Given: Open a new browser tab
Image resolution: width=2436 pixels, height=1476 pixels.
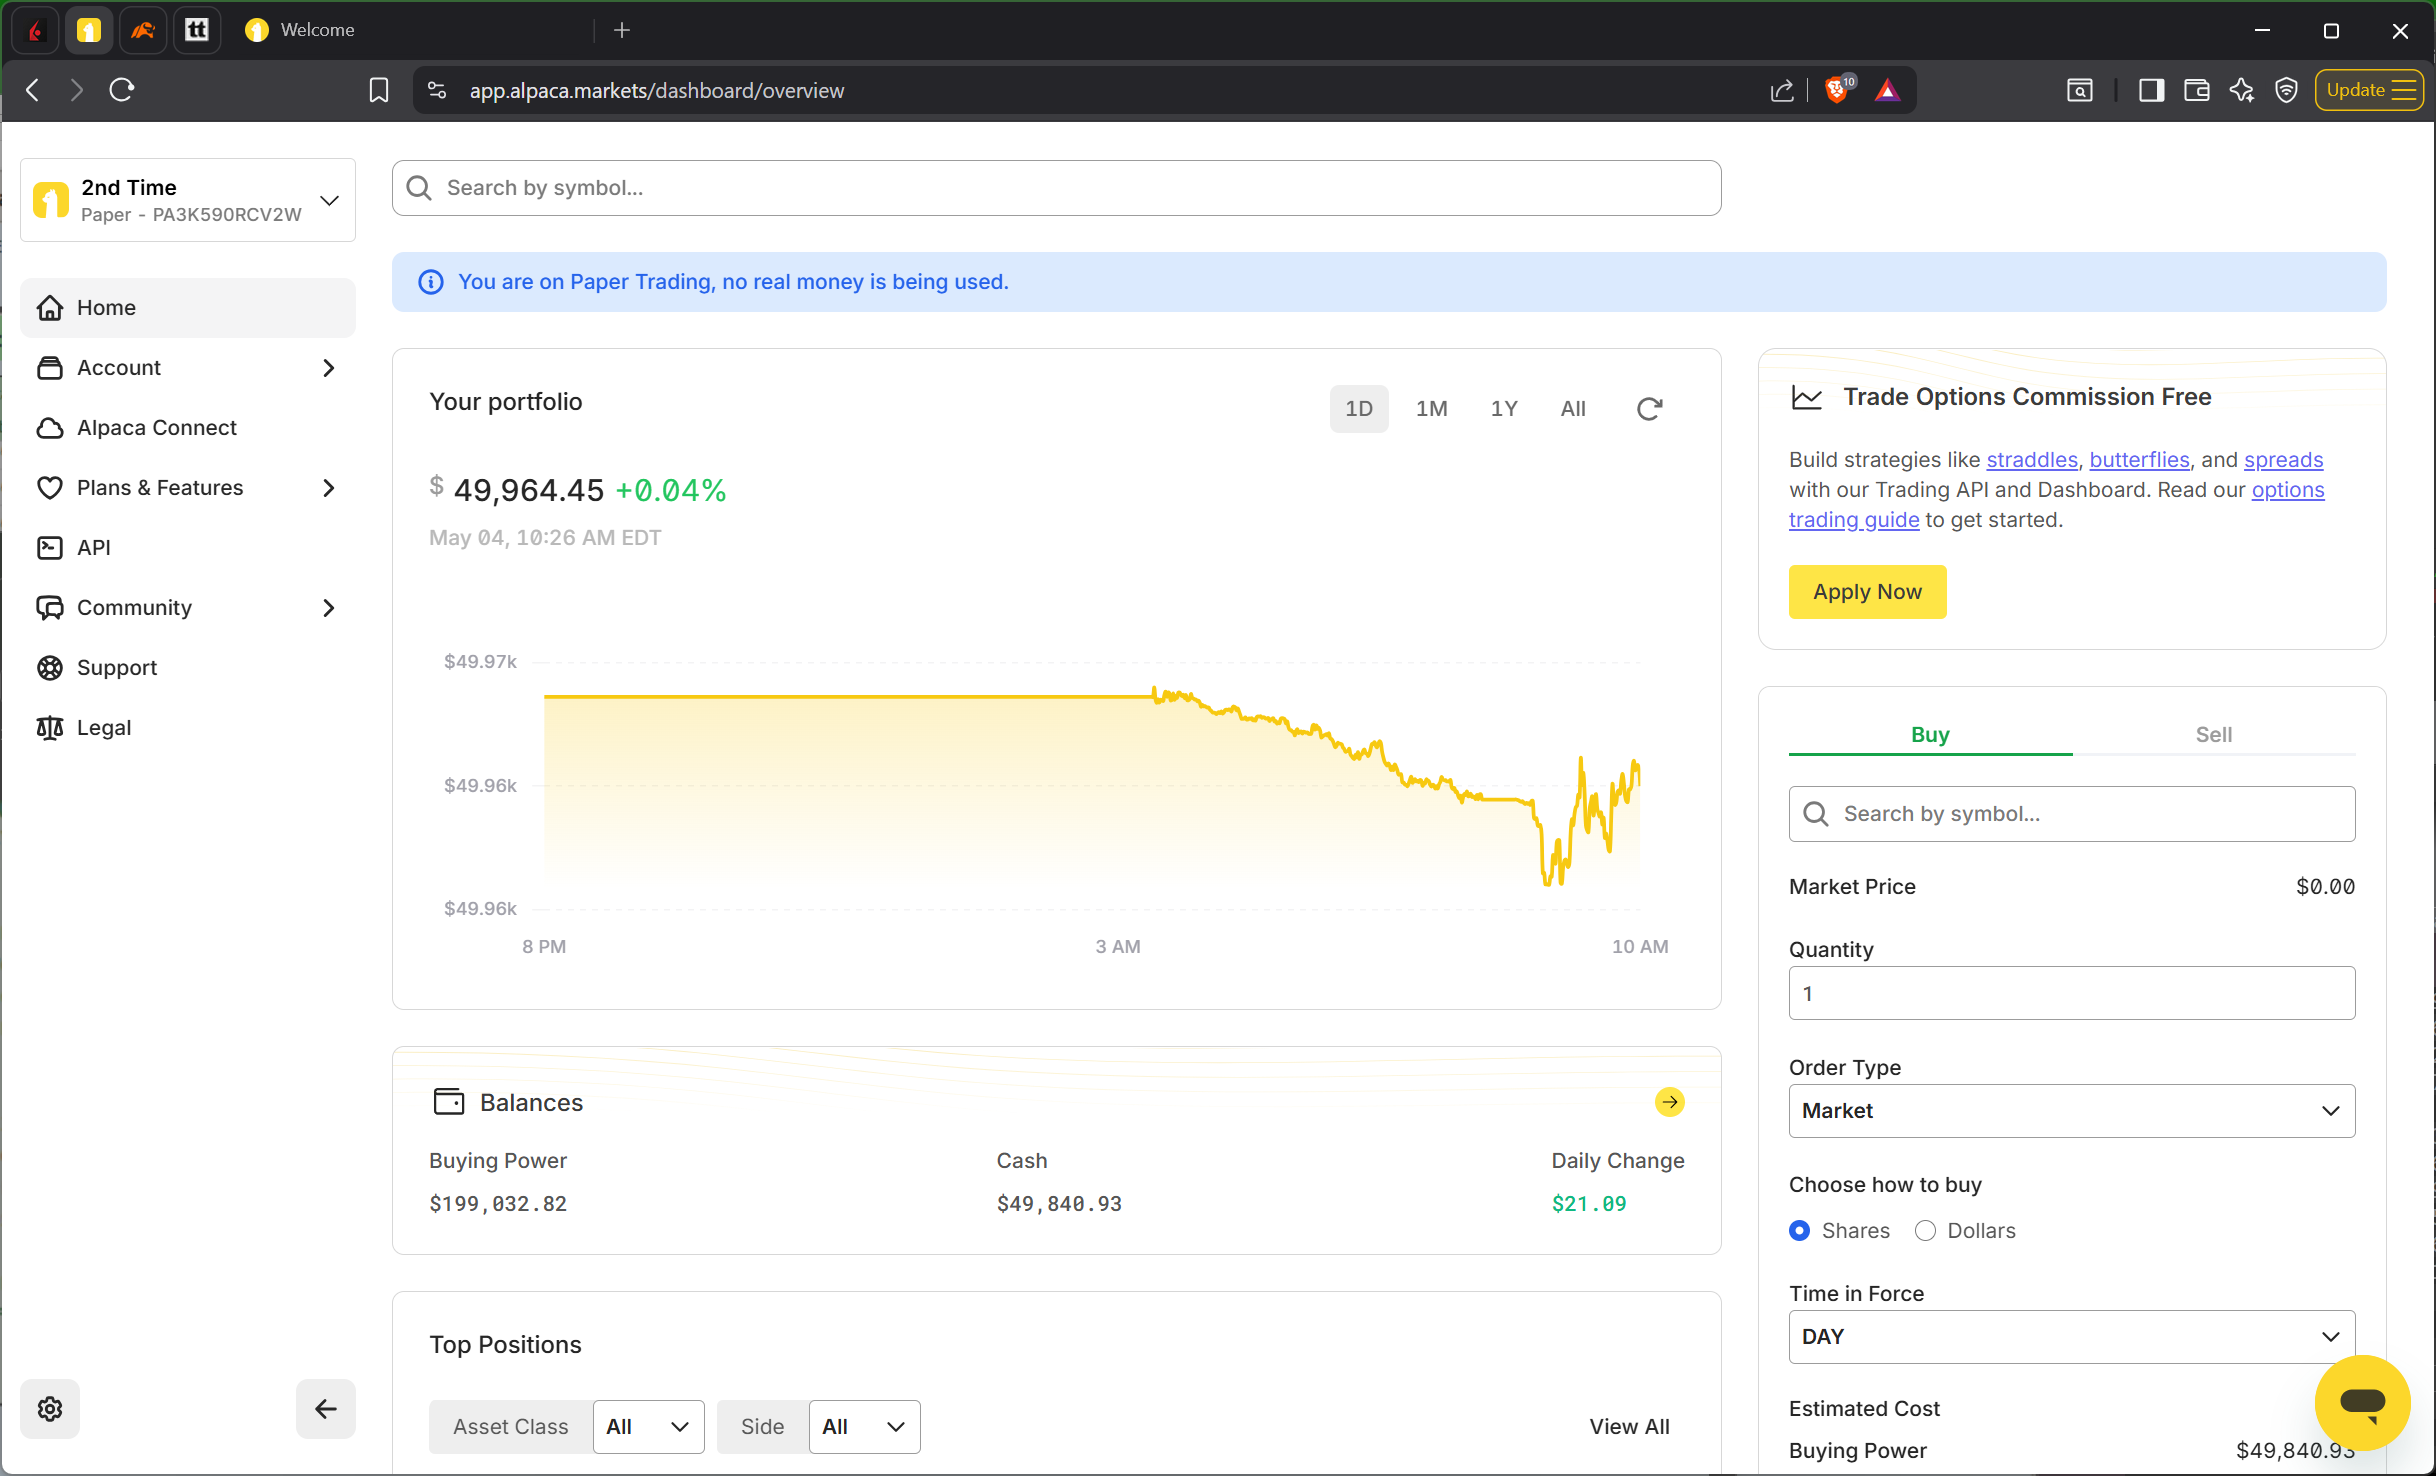Looking at the screenshot, I should click(x=622, y=30).
